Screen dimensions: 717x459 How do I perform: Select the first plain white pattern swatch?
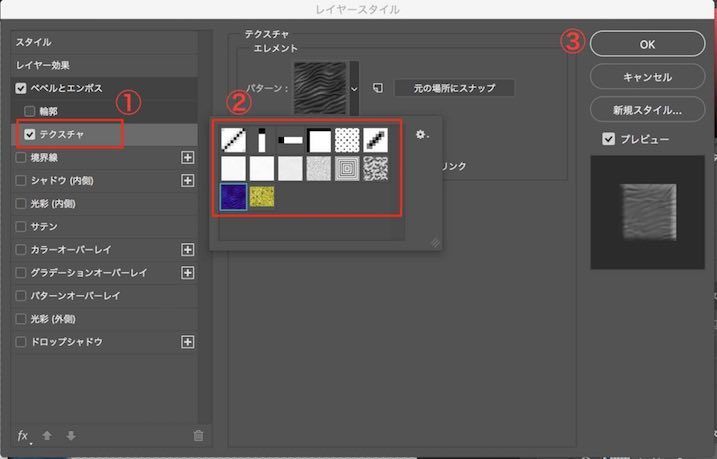(233, 168)
